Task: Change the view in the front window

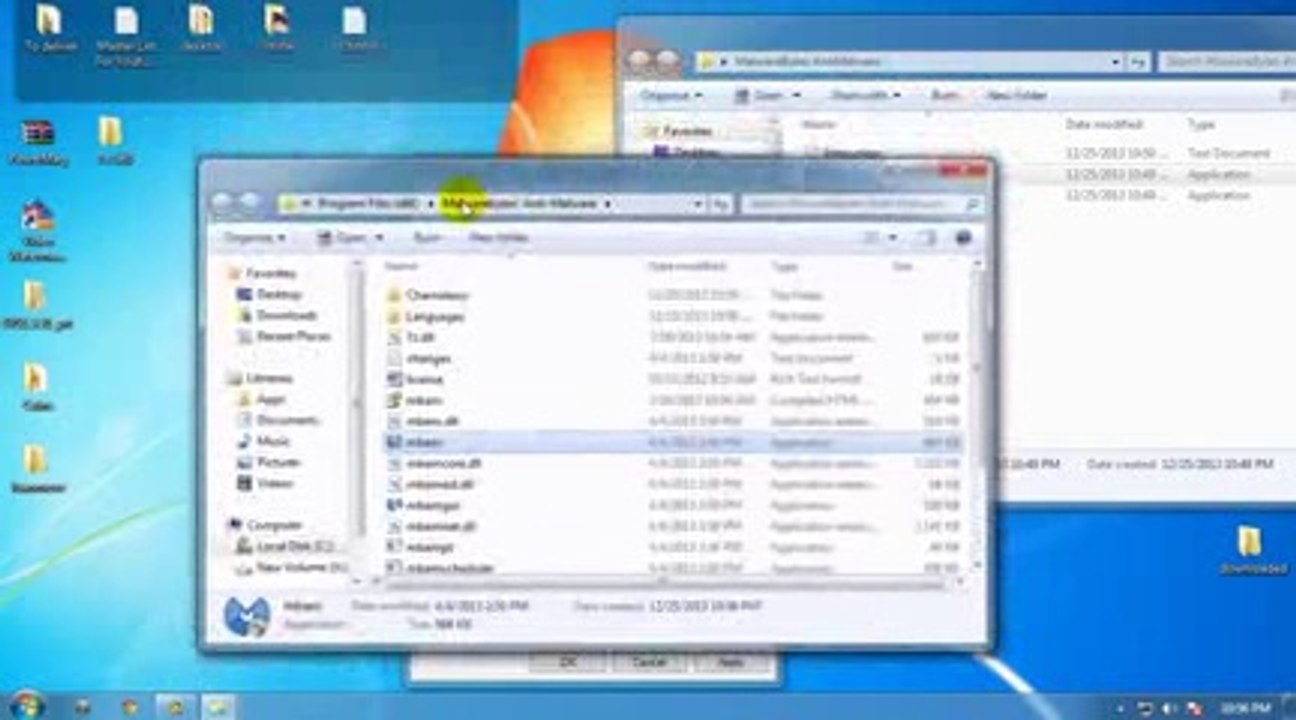Action: (871, 238)
